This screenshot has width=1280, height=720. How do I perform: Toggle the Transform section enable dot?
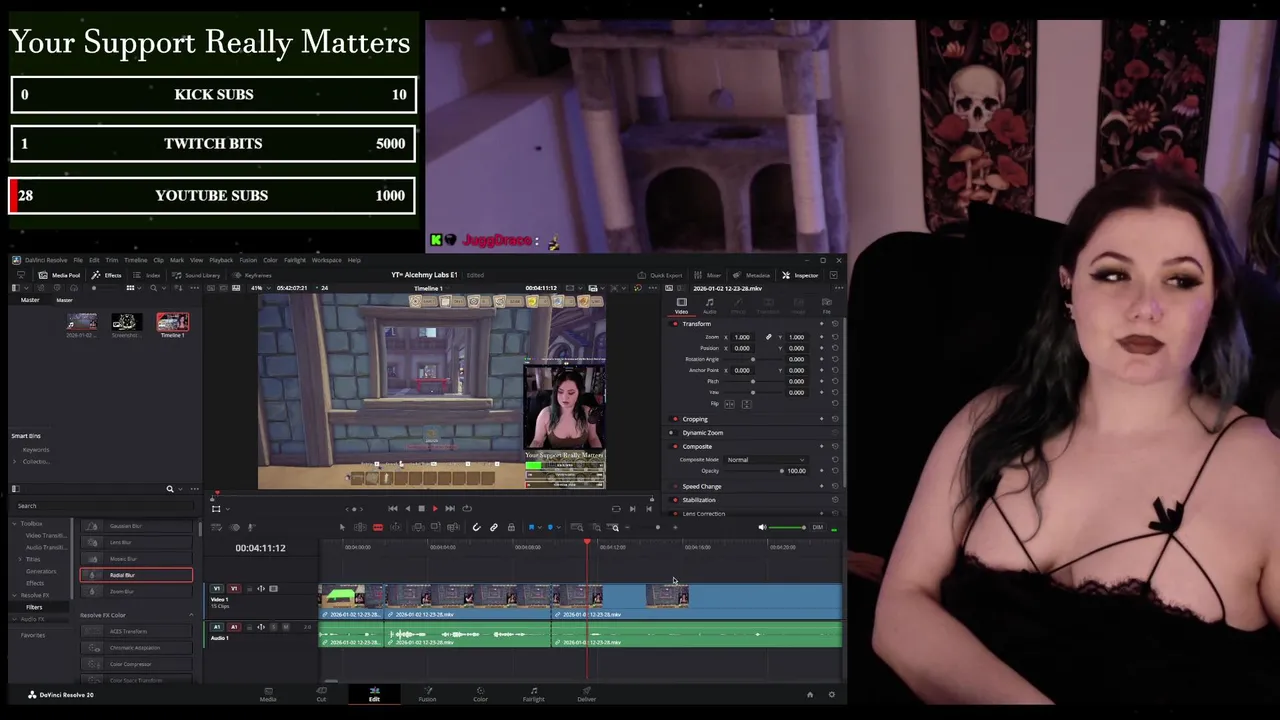coord(675,324)
